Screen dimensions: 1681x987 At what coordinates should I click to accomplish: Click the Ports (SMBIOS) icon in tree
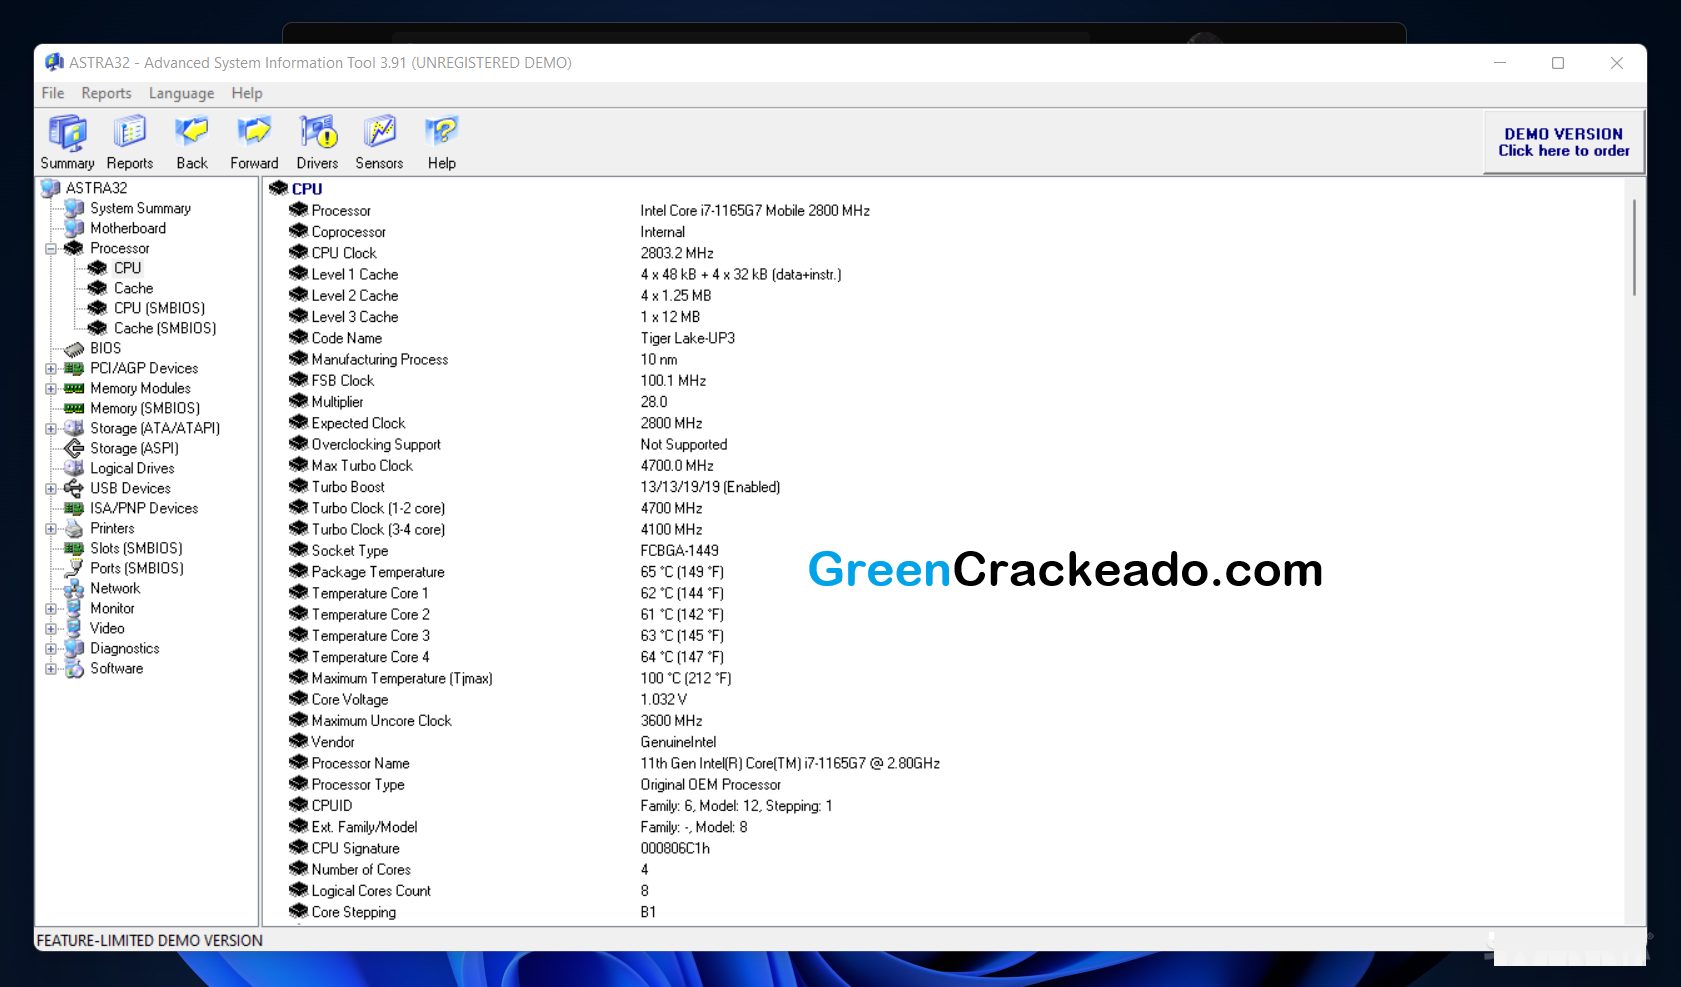point(74,568)
